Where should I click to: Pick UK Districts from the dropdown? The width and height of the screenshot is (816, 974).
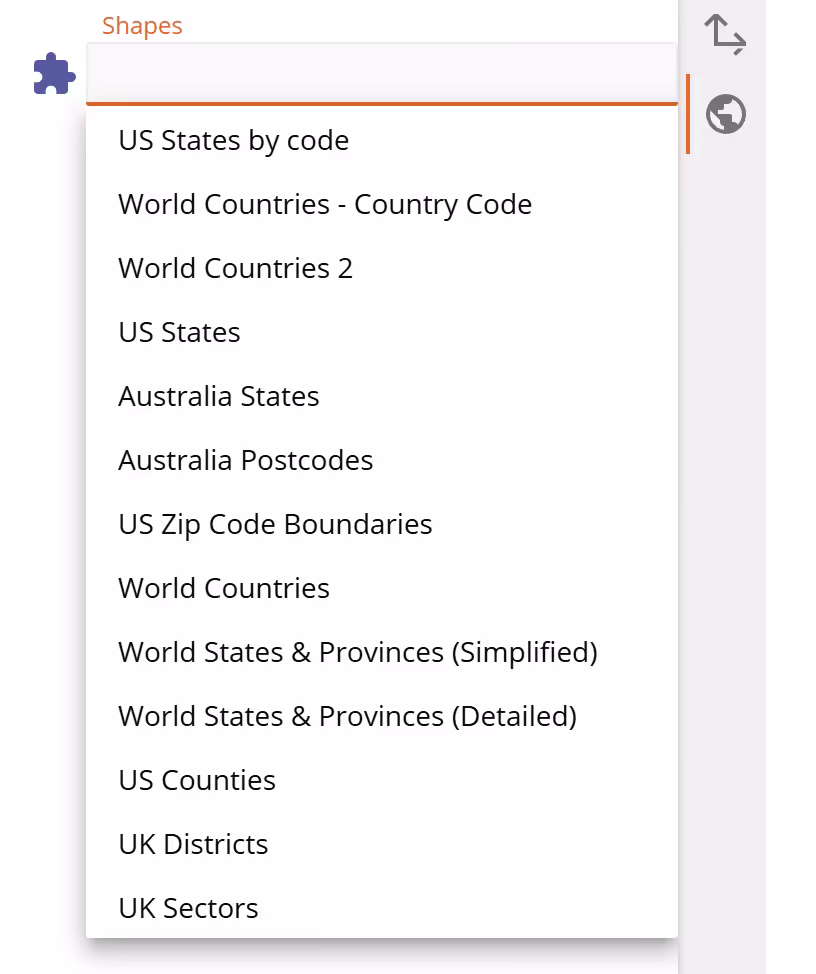[x=193, y=844]
